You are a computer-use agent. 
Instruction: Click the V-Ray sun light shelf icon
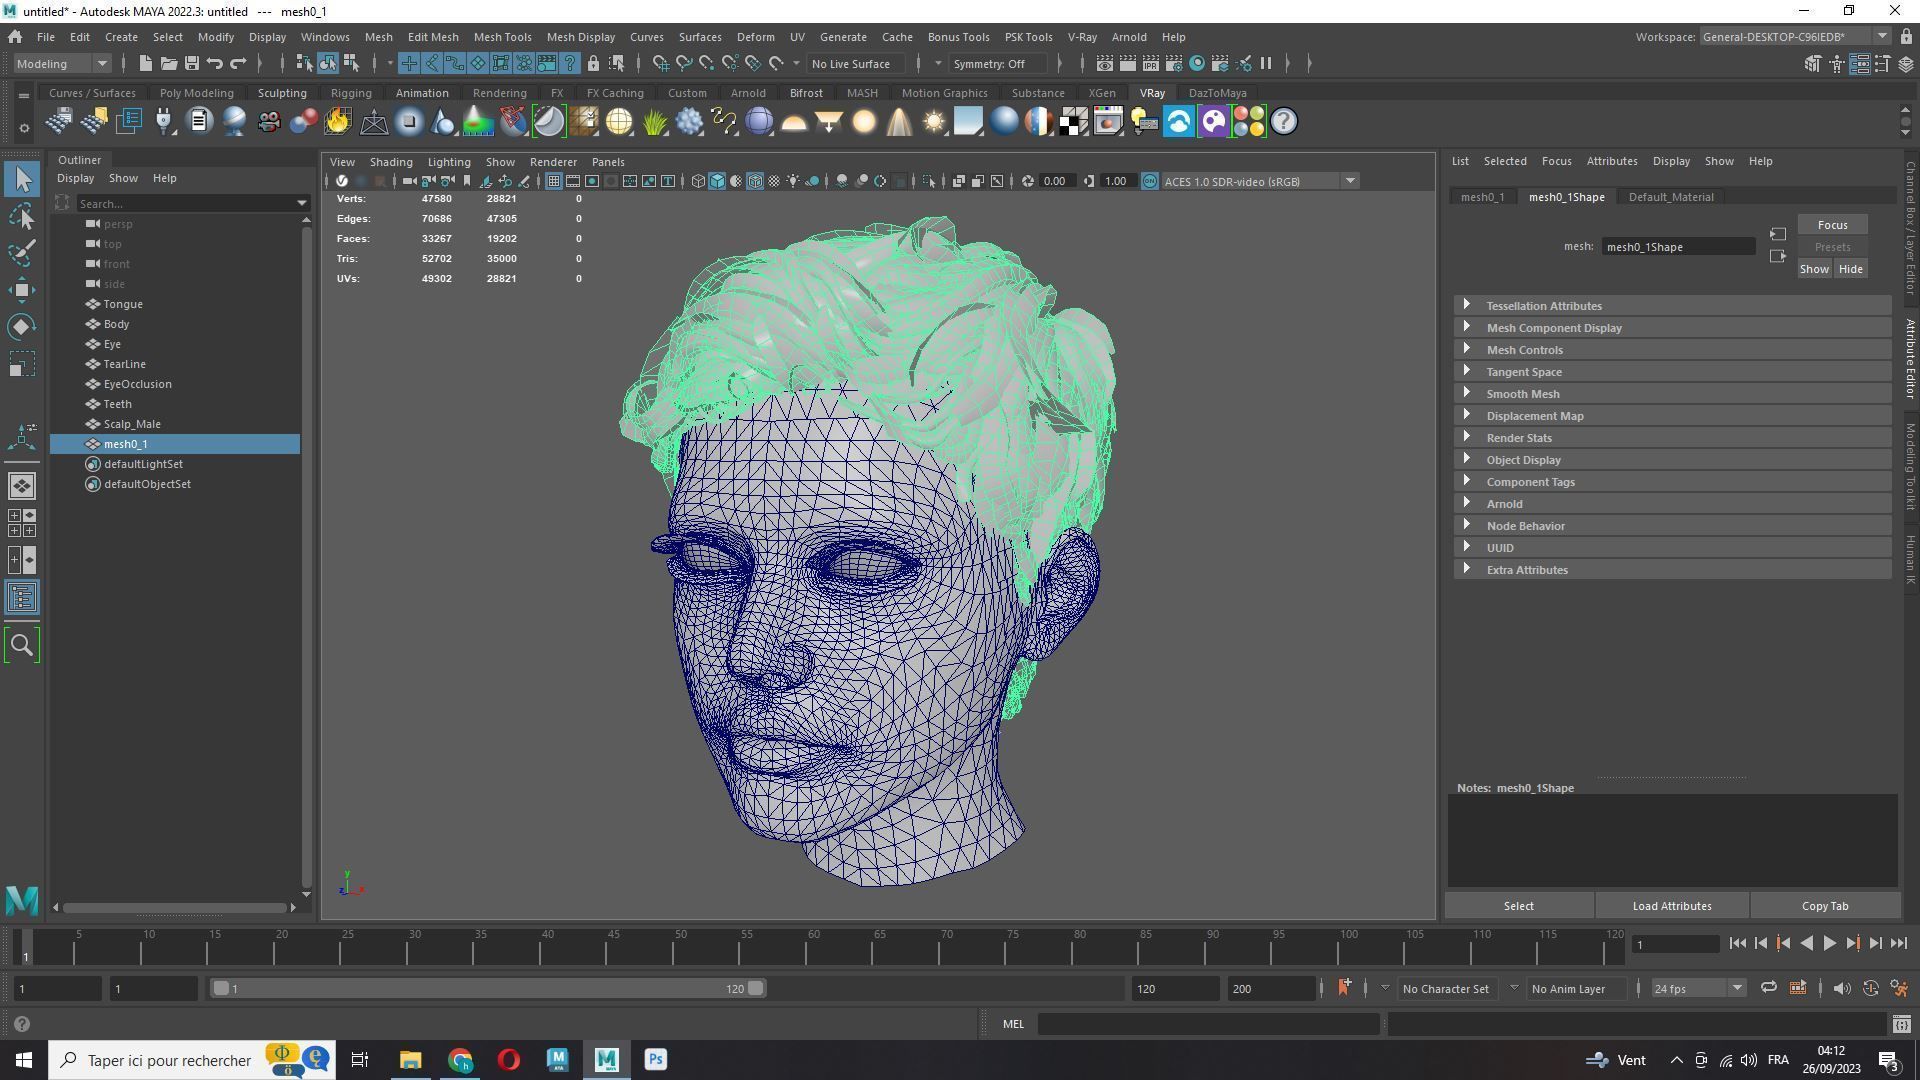933,122
